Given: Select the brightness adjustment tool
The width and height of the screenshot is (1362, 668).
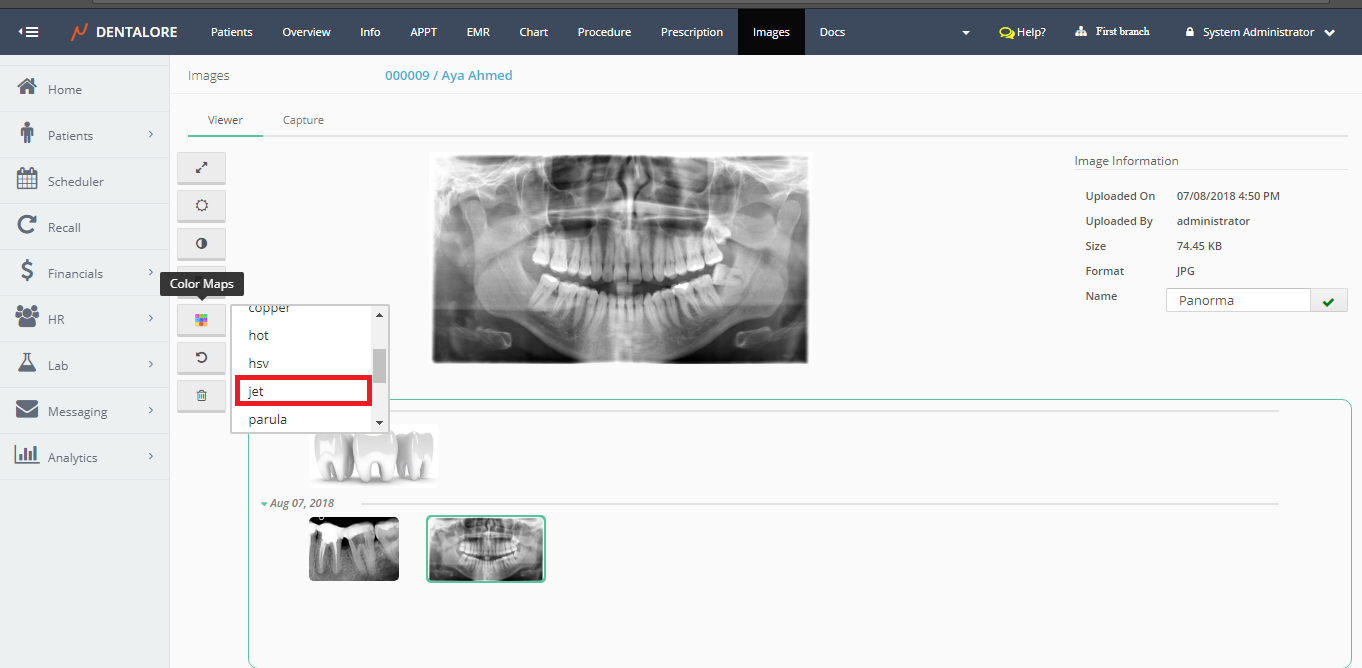Looking at the screenshot, I should [201, 205].
